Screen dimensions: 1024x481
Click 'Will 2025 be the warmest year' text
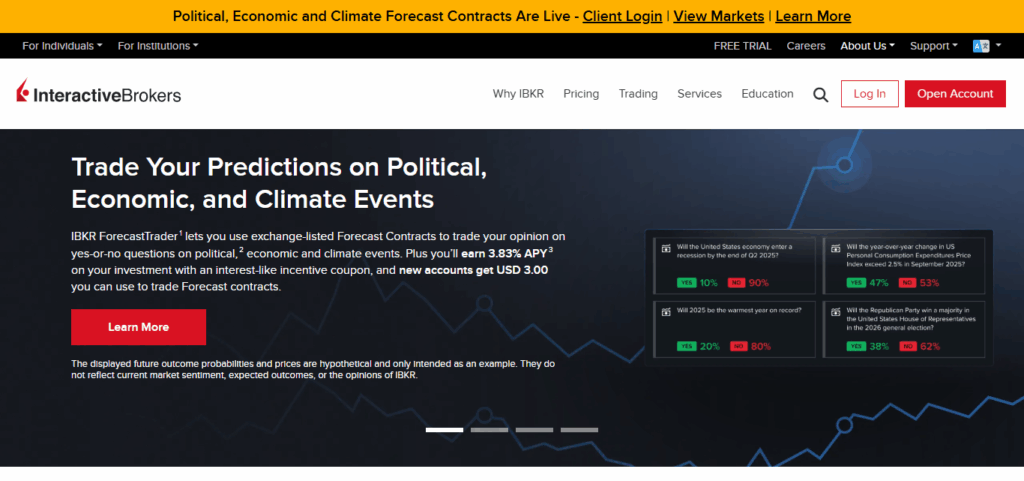(x=741, y=311)
